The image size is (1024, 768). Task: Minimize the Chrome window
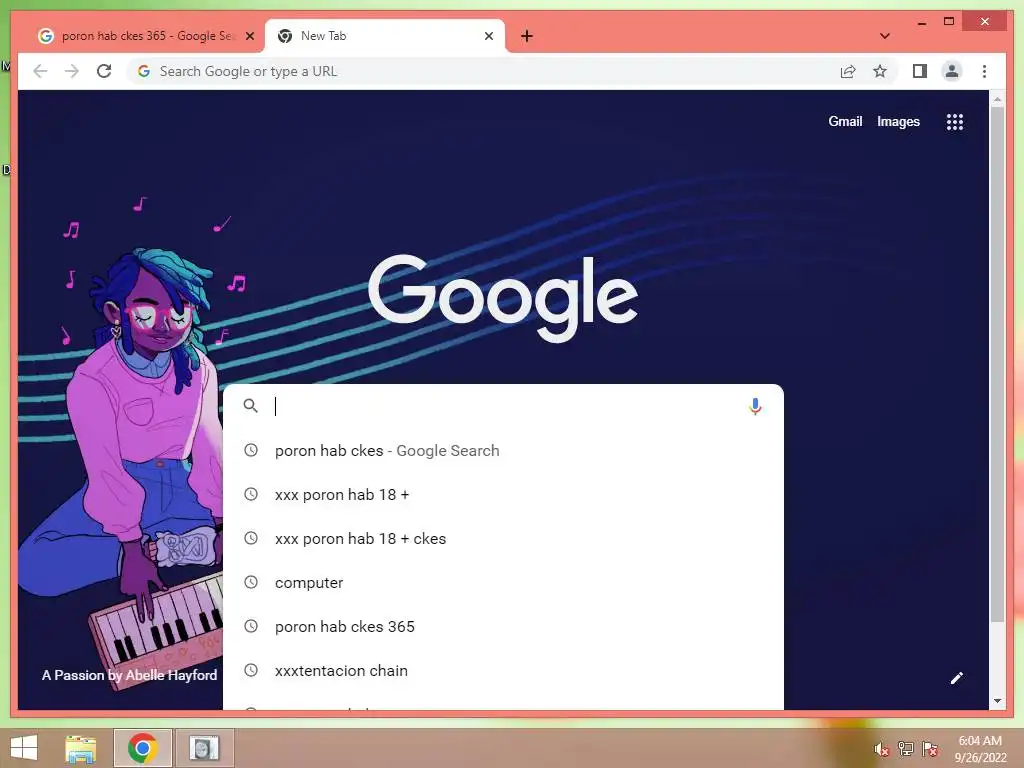(x=921, y=22)
